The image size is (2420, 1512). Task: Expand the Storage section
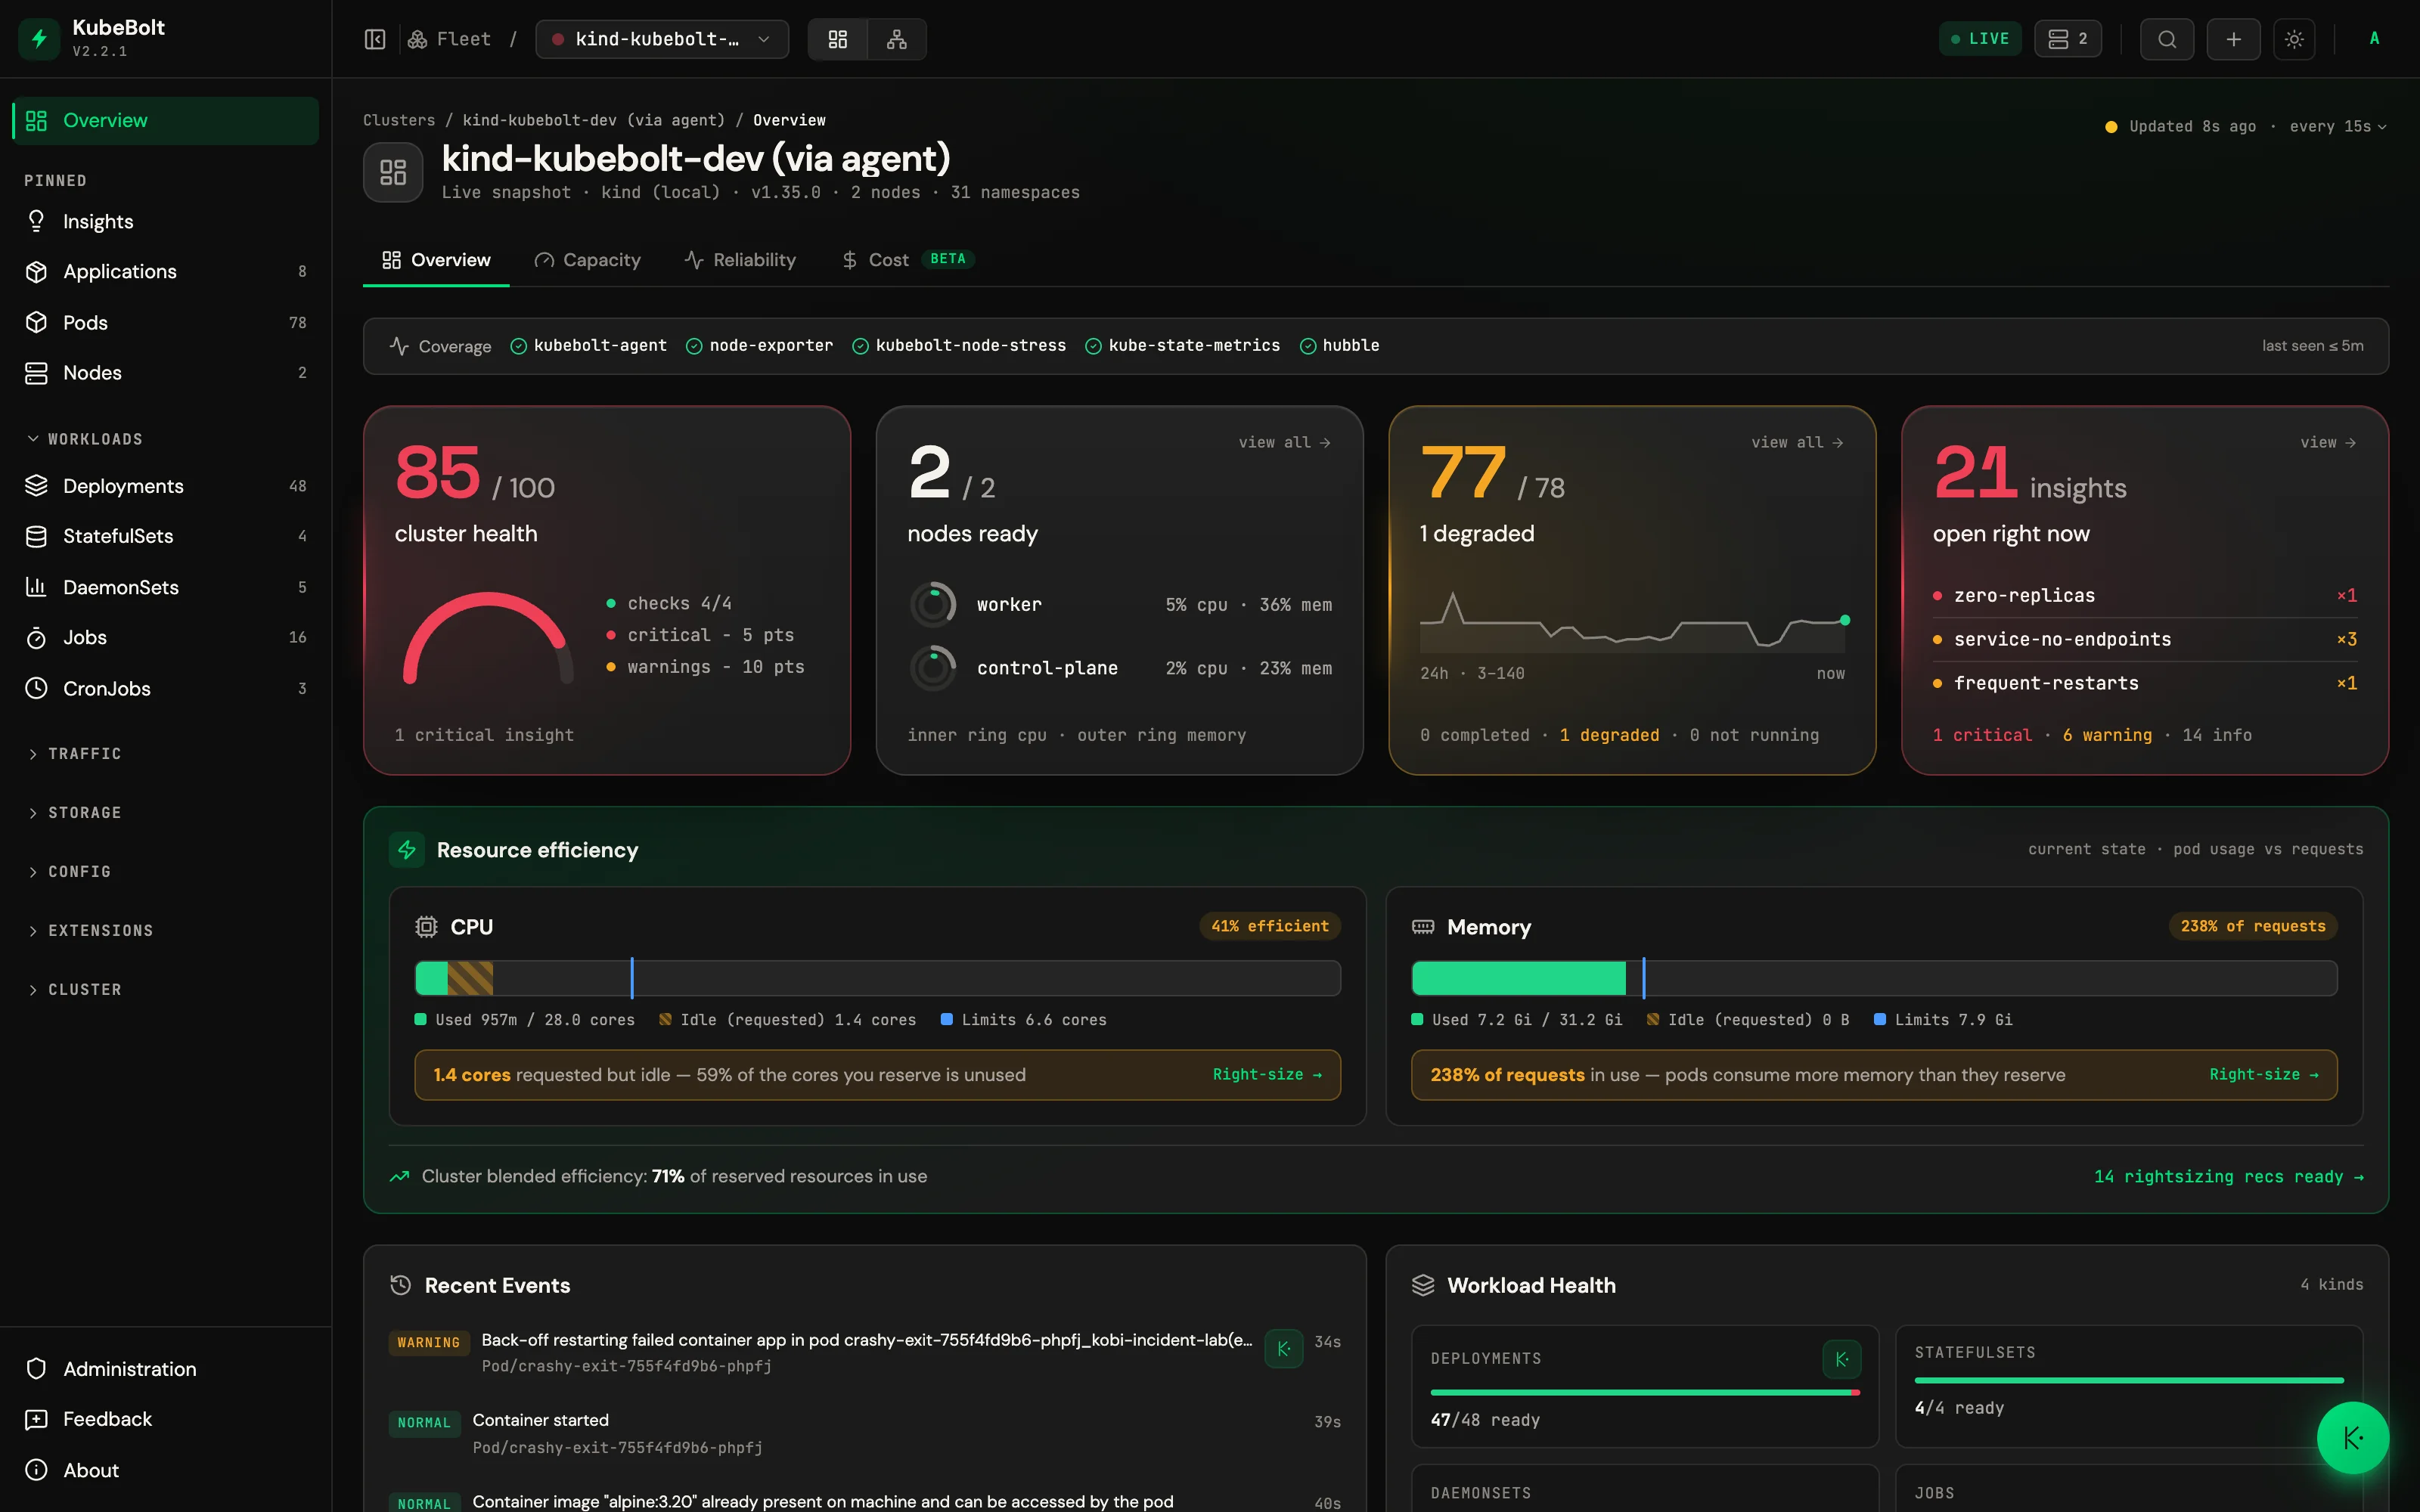click(74, 812)
